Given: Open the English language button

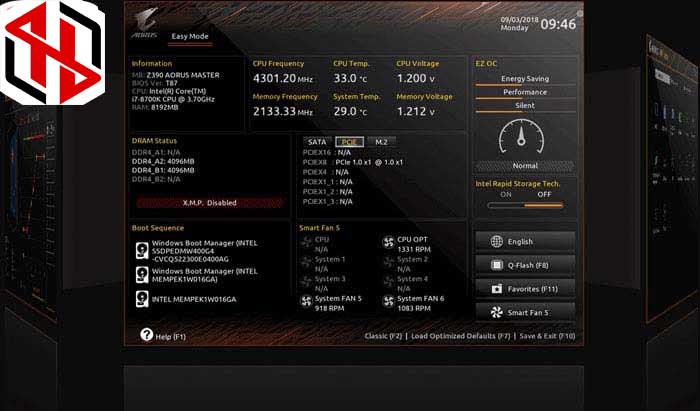Looking at the screenshot, I should click(x=525, y=241).
